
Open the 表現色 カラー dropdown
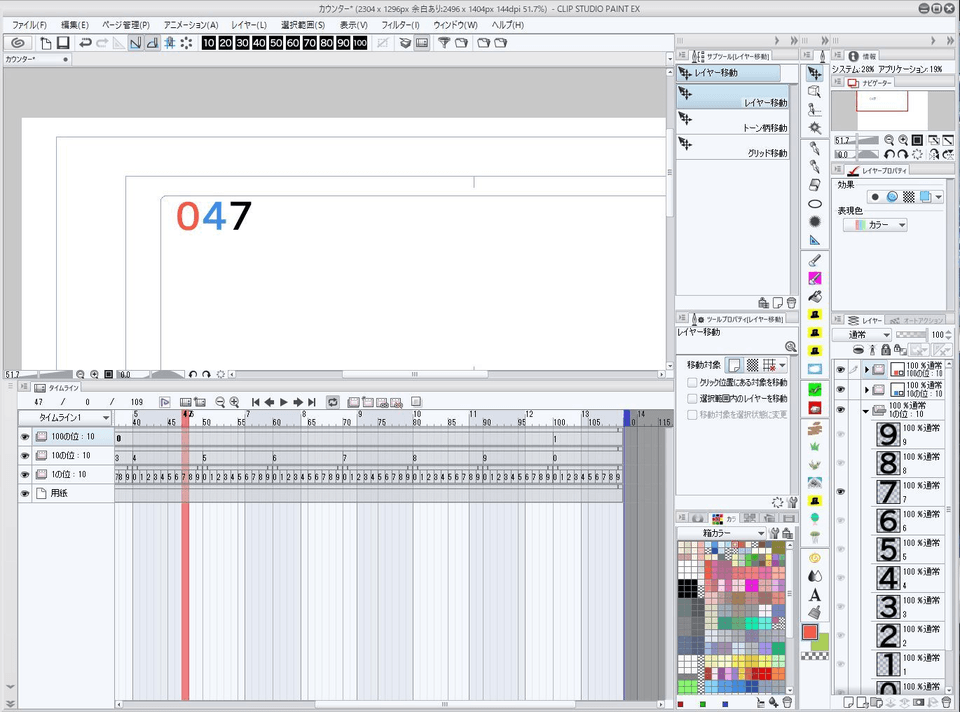pyautogui.click(x=876, y=226)
